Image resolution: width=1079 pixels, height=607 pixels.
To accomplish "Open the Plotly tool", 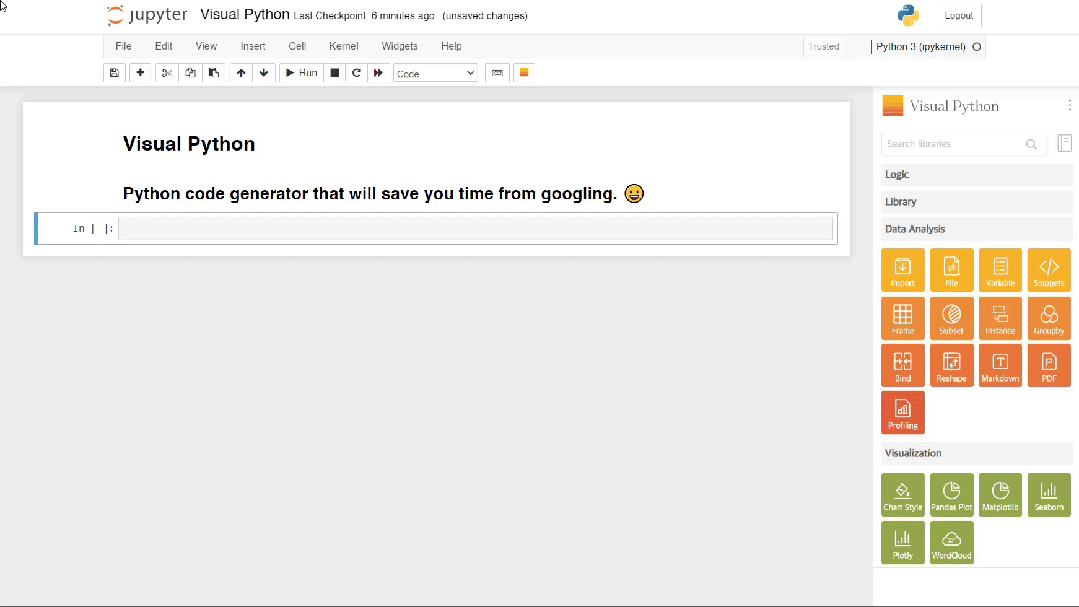I will pos(903,542).
